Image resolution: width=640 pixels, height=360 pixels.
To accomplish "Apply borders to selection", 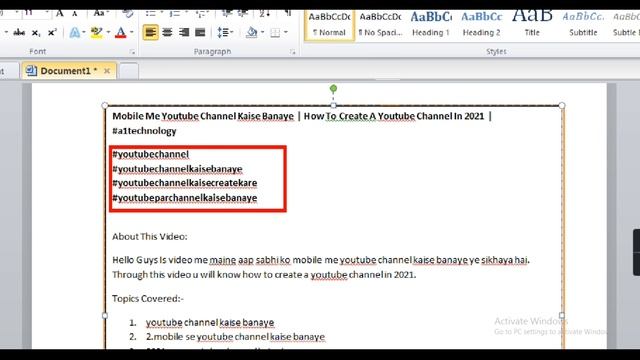I will (275, 32).
